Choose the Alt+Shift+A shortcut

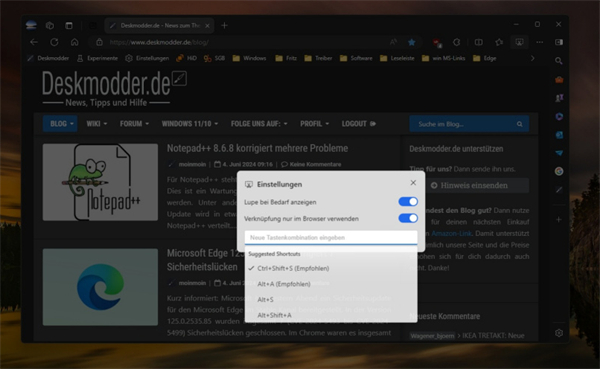[331, 315]
